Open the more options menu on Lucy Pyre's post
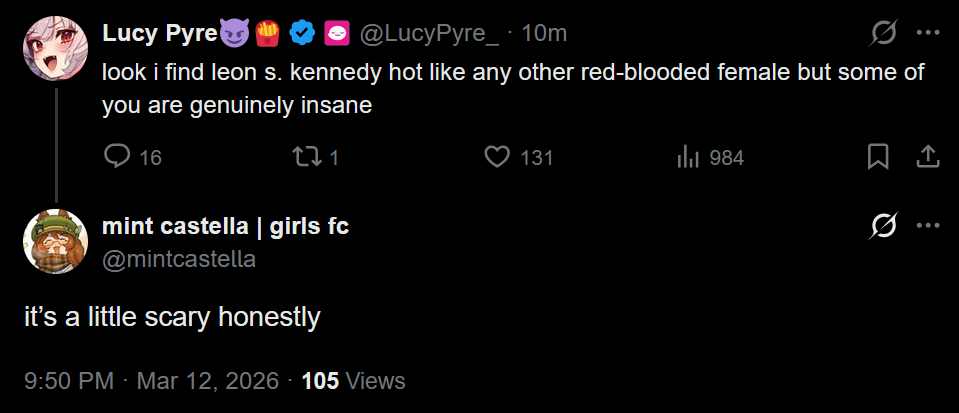The height and width of the screenshot is (413, 959). click(928, 33)
